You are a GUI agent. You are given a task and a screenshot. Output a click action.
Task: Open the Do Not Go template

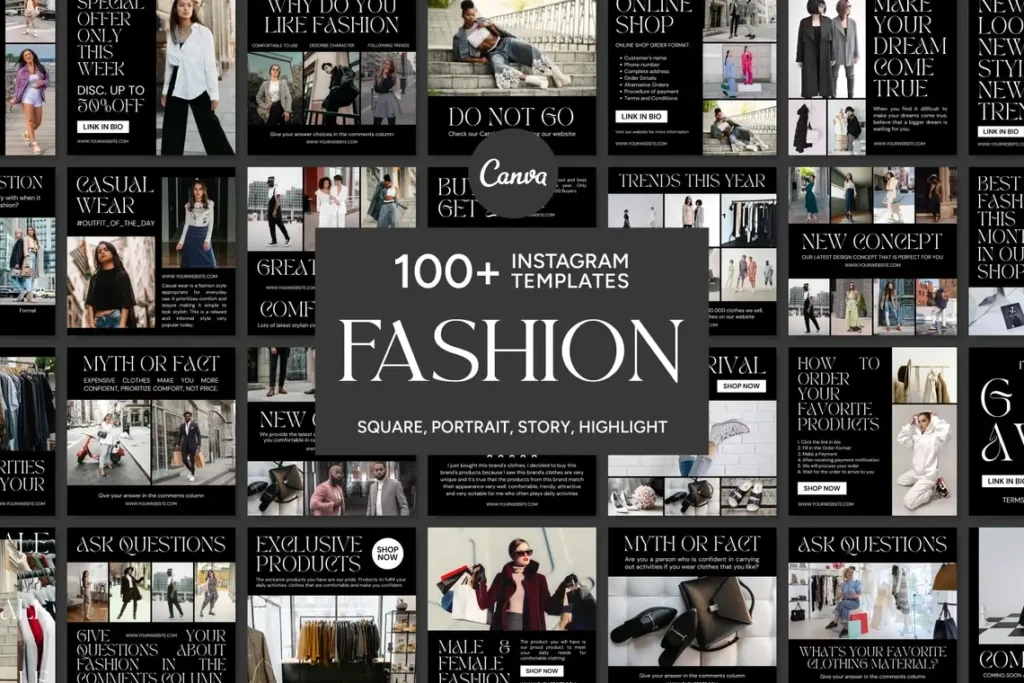coord(511,115)
